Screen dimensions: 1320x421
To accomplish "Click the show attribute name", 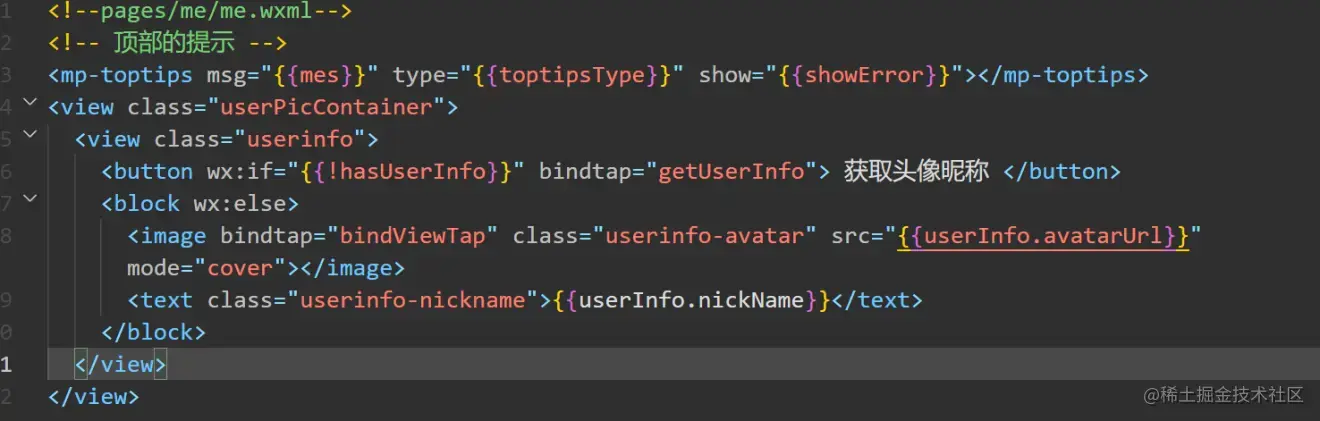I will pos(724,75).
